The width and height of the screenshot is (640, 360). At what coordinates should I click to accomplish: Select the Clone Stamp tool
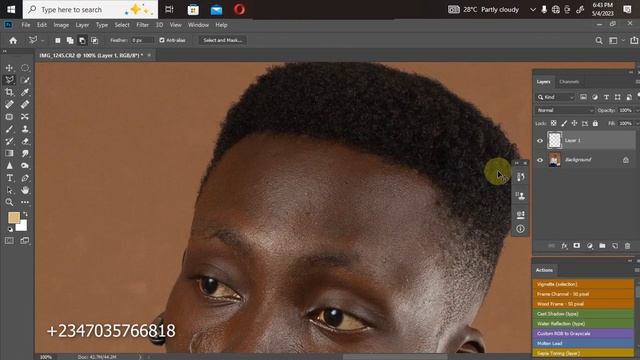click(x=25, y=129)
